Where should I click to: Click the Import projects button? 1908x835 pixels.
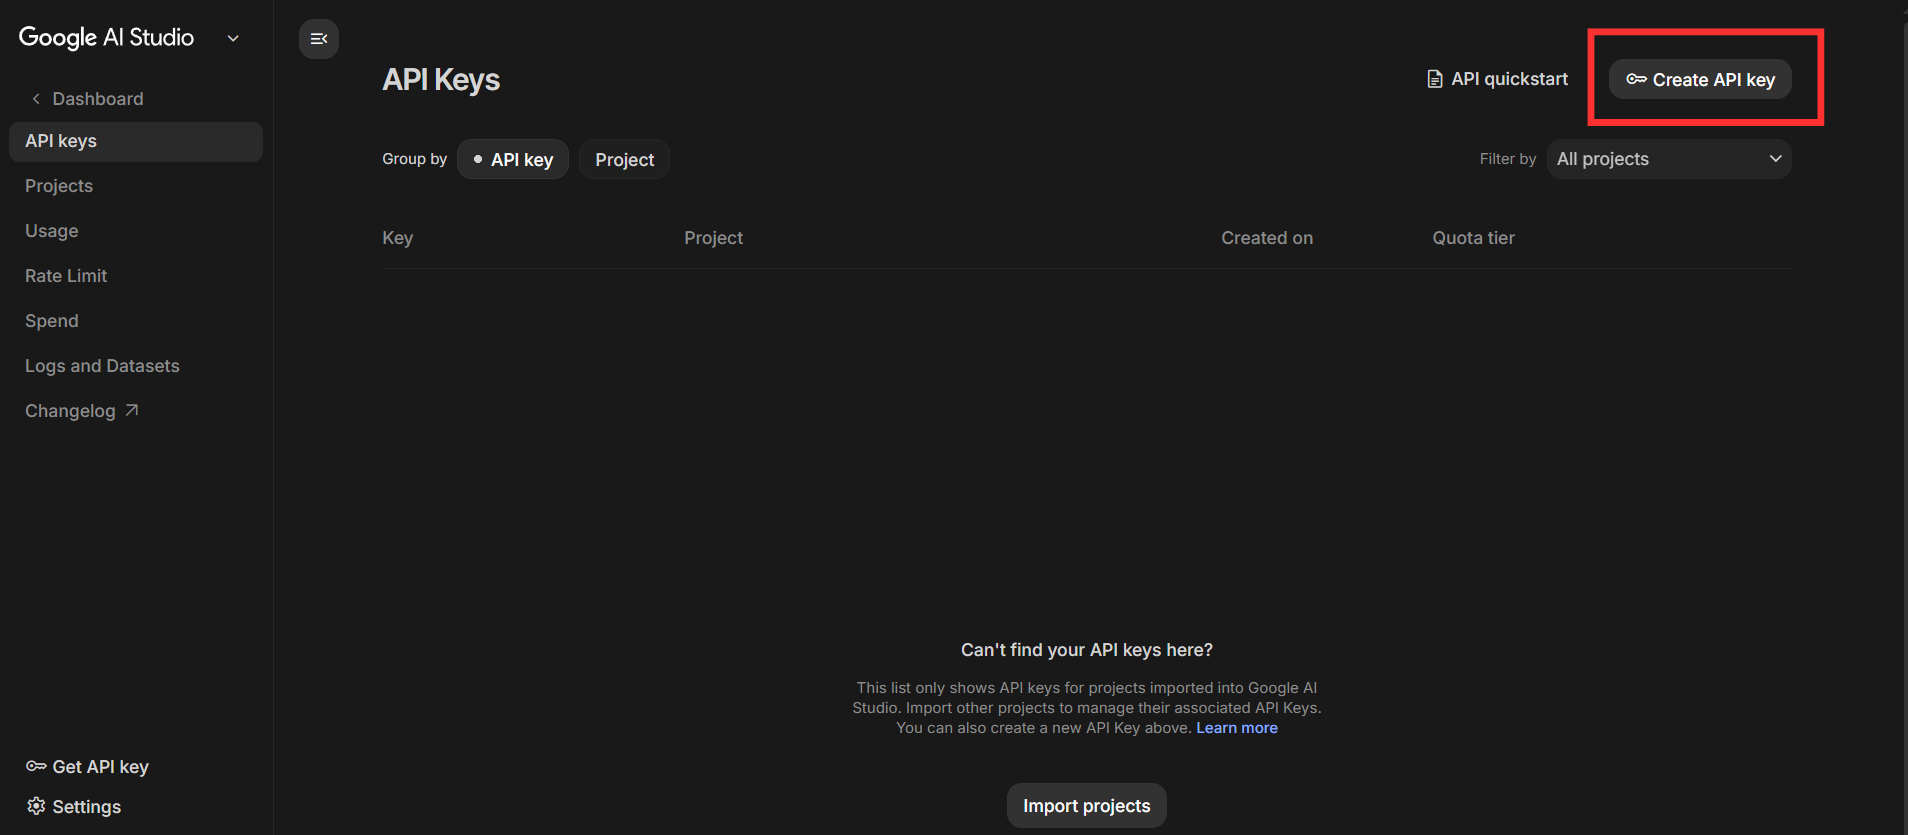pos(1087,806)
